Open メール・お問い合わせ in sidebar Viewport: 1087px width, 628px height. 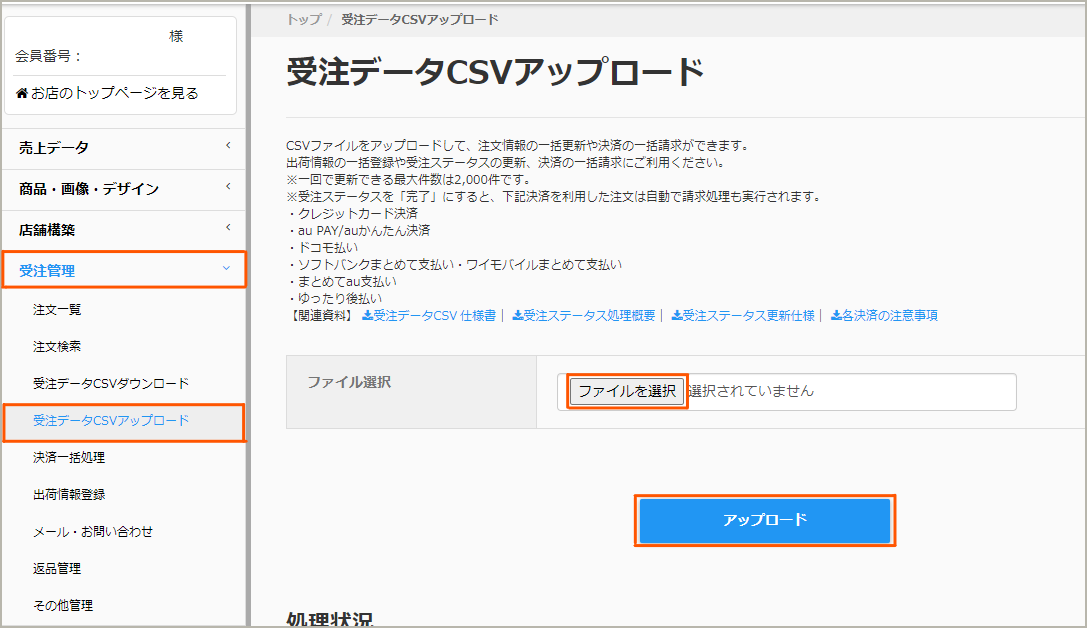pyautogui.click(x=93, y=532)
